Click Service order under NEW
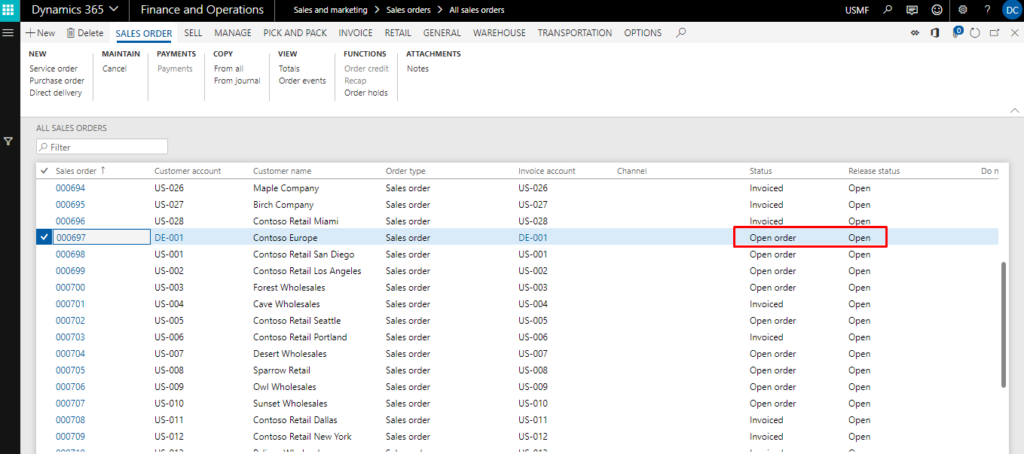 click(x=54, y=69)
